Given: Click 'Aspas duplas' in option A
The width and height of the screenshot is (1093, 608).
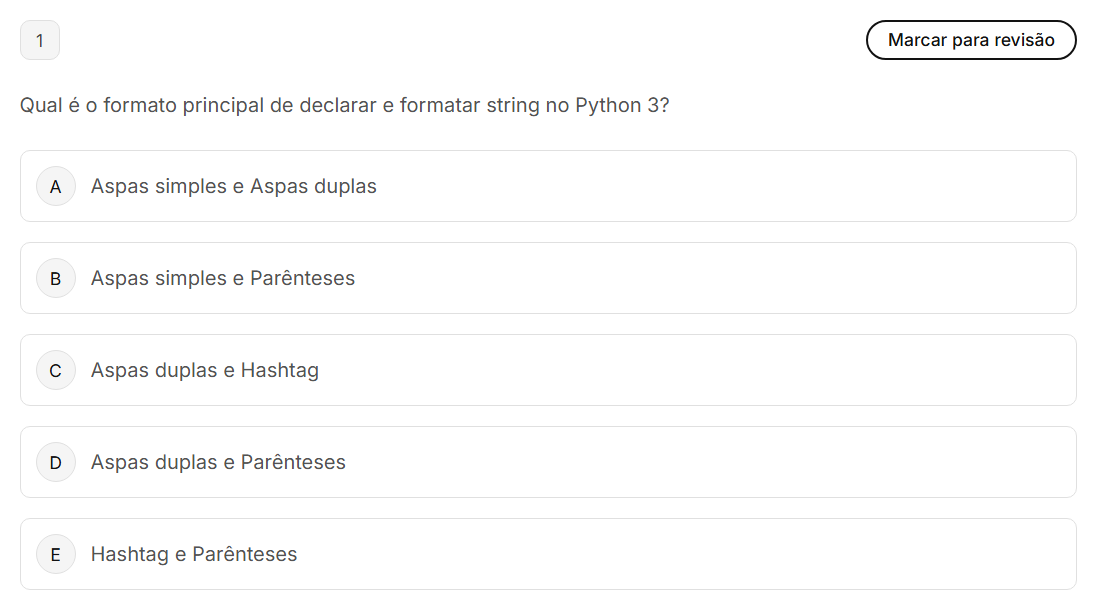Looking at the screenshot, I should click(x=313, y=186).
